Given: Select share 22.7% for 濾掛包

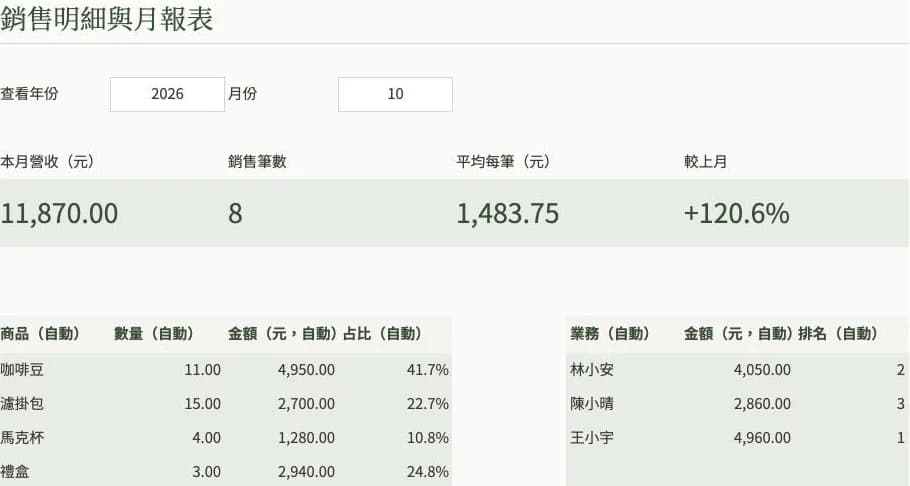Looking at the screenshot, I should click(428, 404).
